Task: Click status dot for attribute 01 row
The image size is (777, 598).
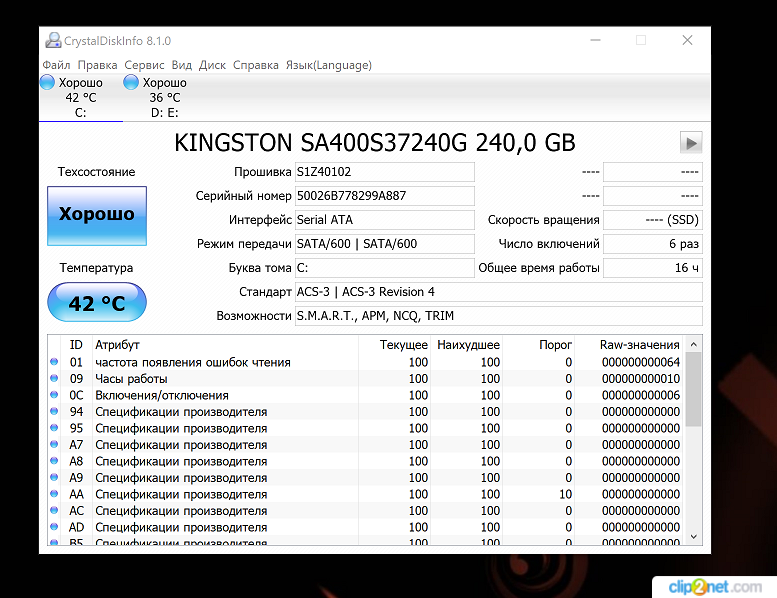Action: point(54,362)
